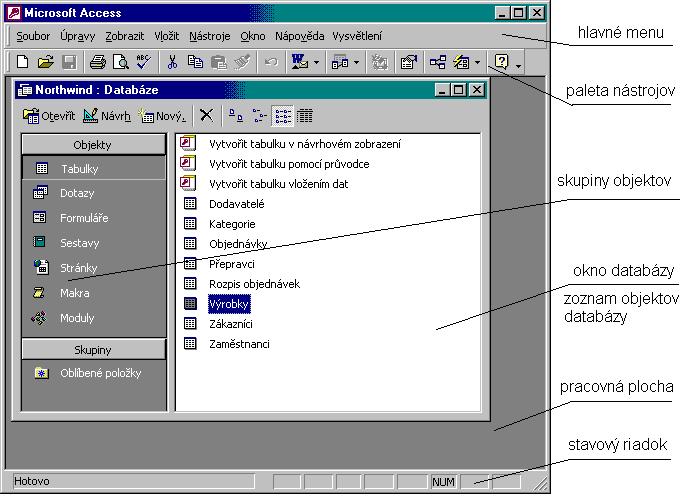Switch to Large Icons view
Viewport: 687px width, 496px height.
(x=236, y=116)
